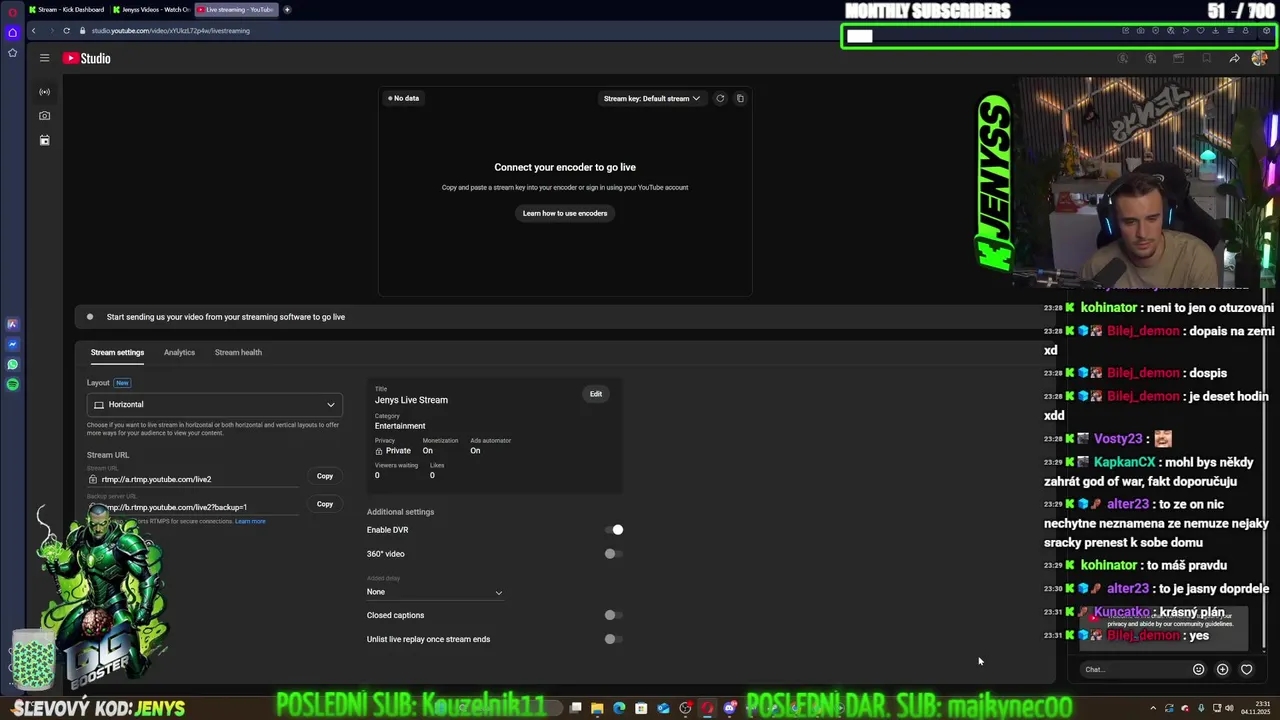Enable the Closed captions toggle
Image resolution: width=1280 pixels, height=720 pixels.
[614, 615]
